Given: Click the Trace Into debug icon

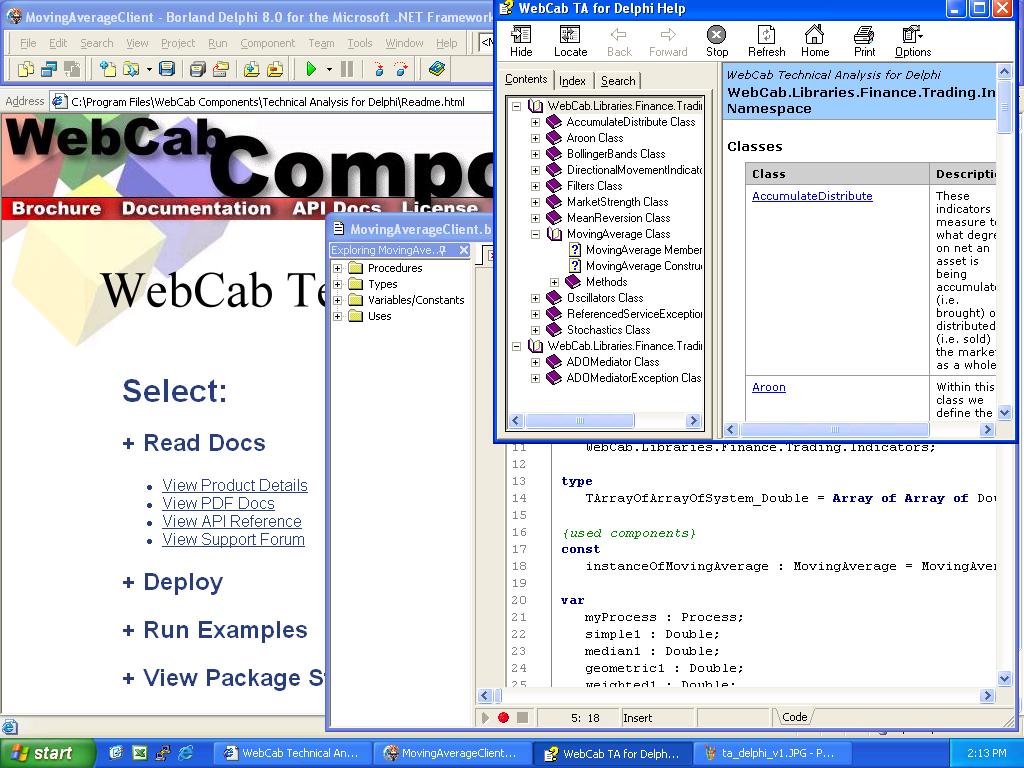Looking at the screenshot, I should [378, 69].
